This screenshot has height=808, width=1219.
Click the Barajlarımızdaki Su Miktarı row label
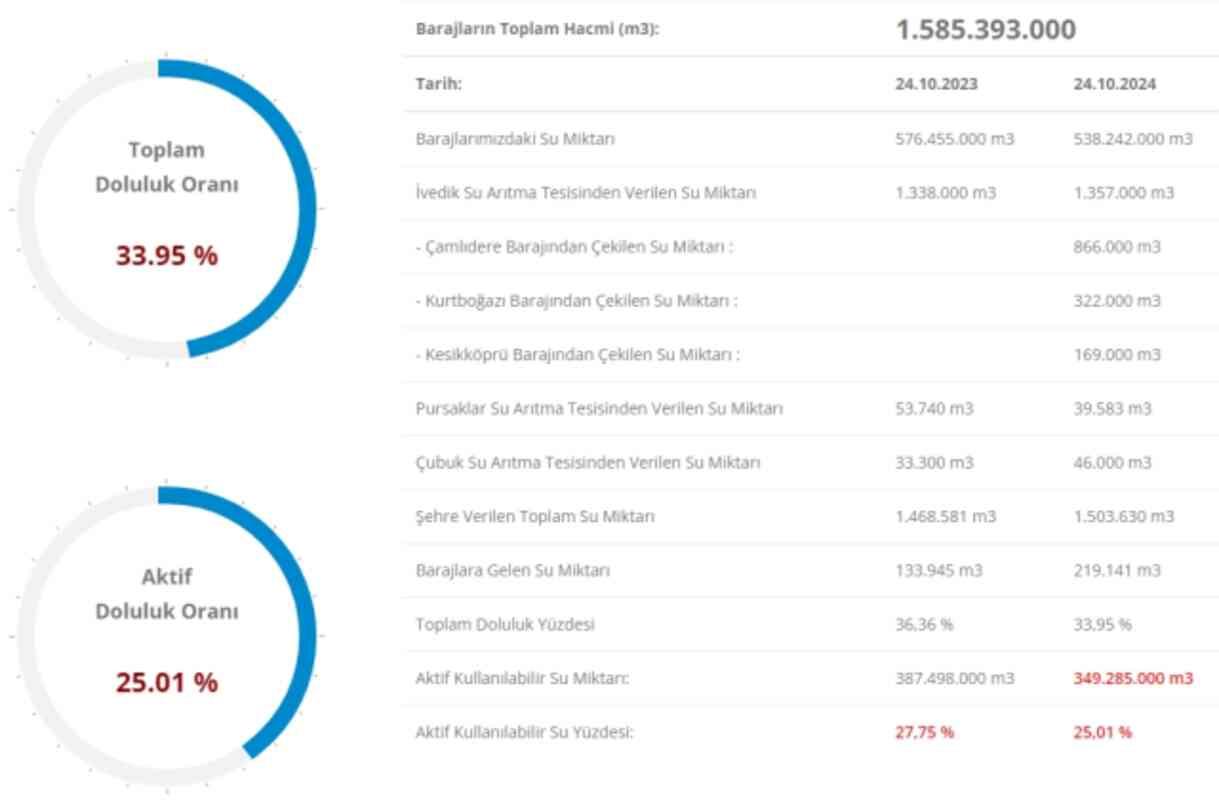click(x=515, y=139)
